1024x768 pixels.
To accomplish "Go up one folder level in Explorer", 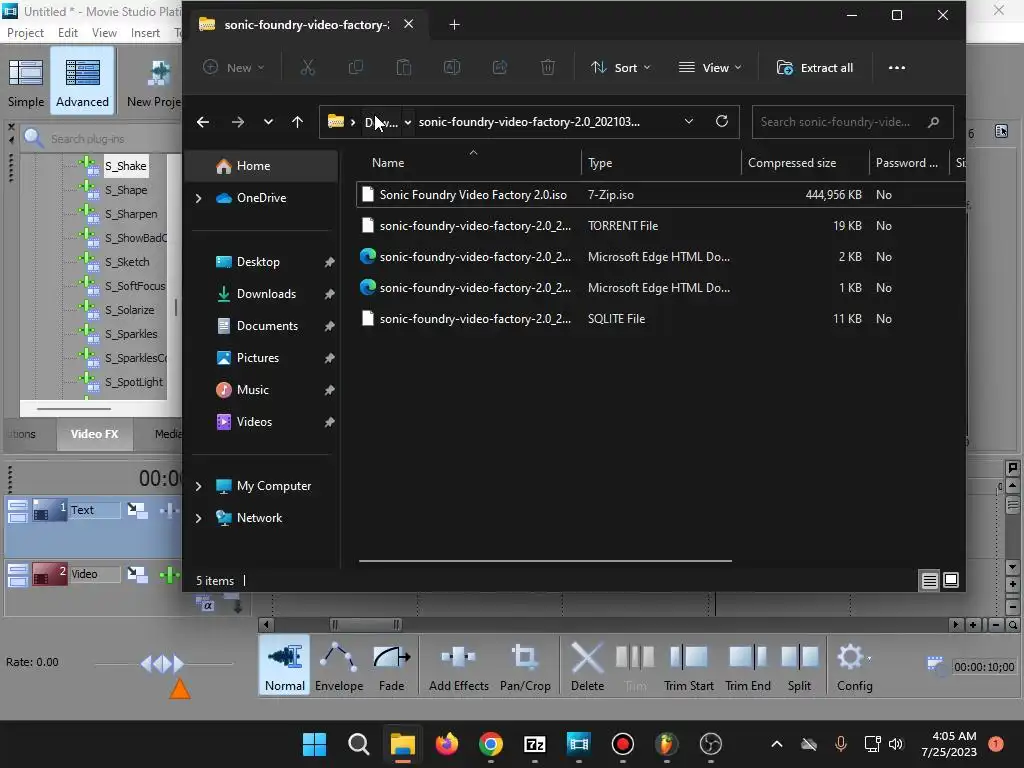I will [x=297, y=122].
